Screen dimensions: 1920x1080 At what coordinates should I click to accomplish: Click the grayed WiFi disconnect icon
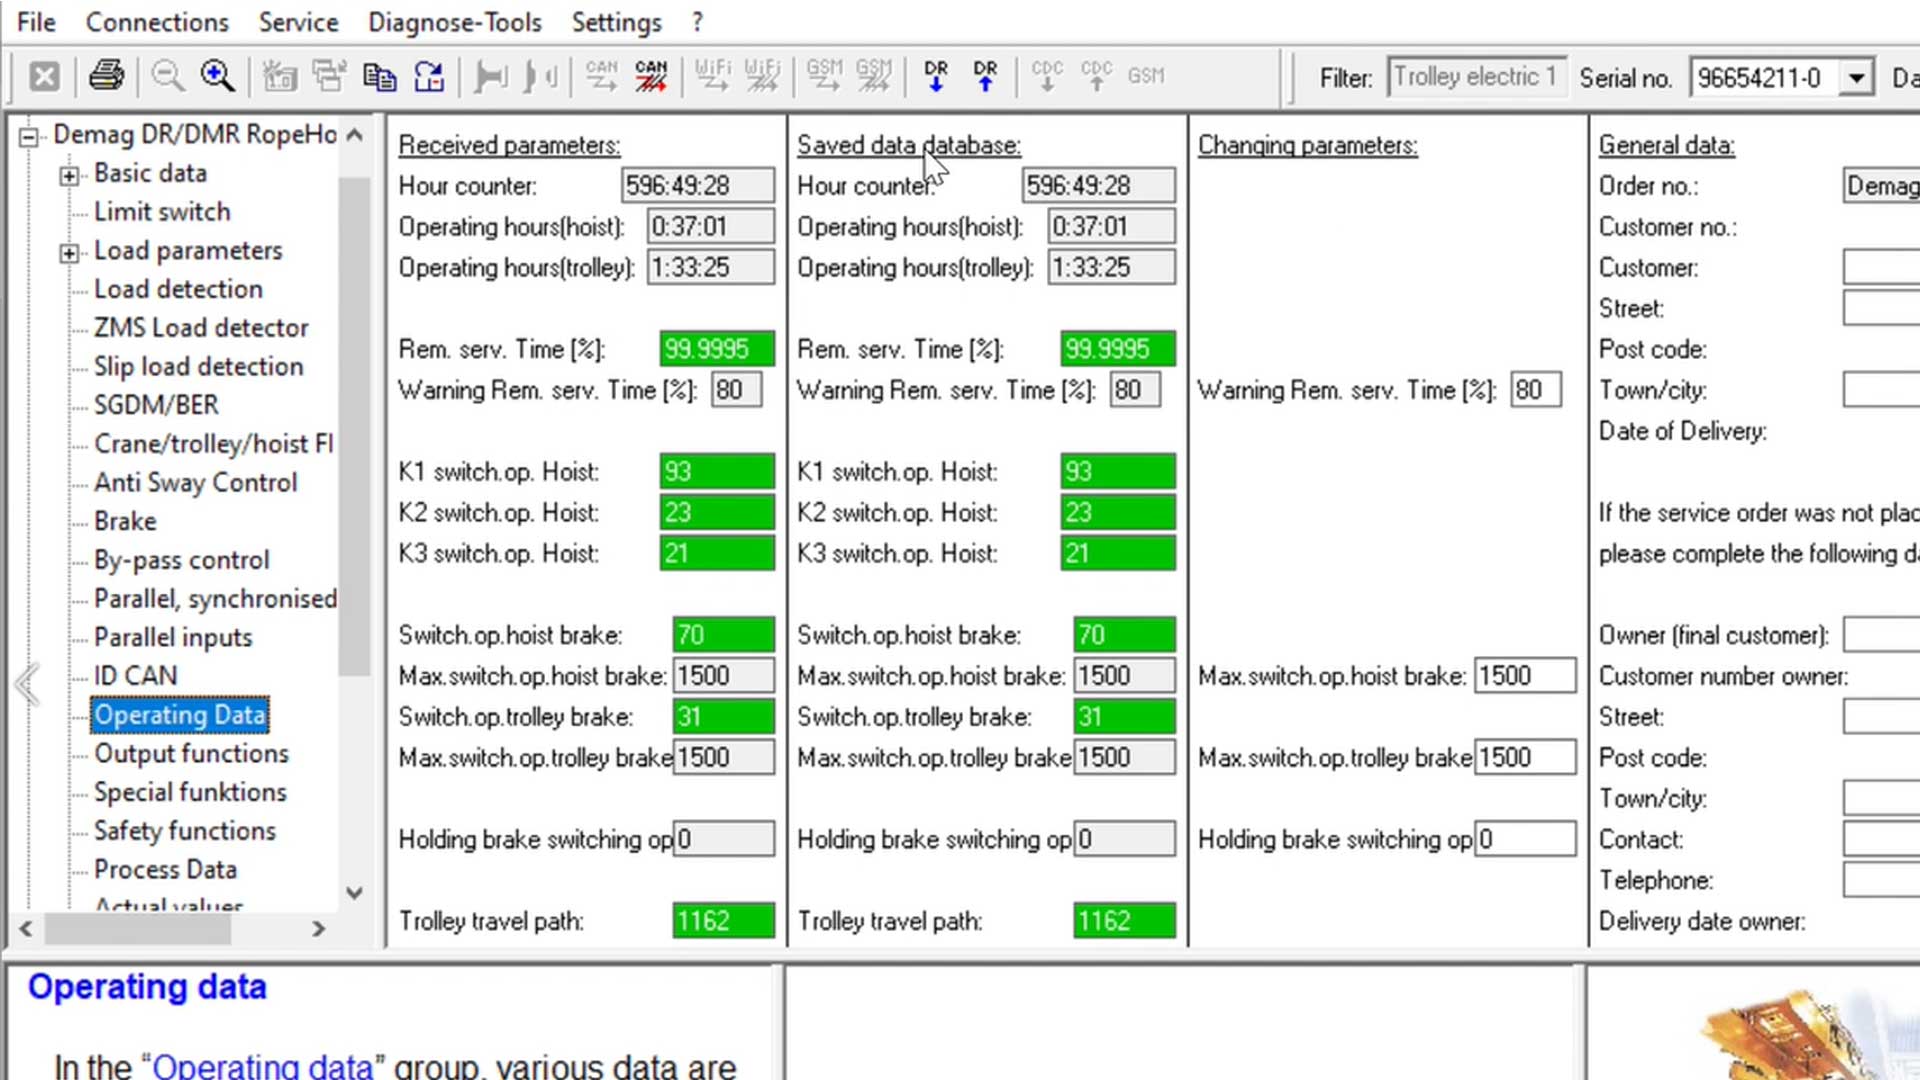[763, 76]
